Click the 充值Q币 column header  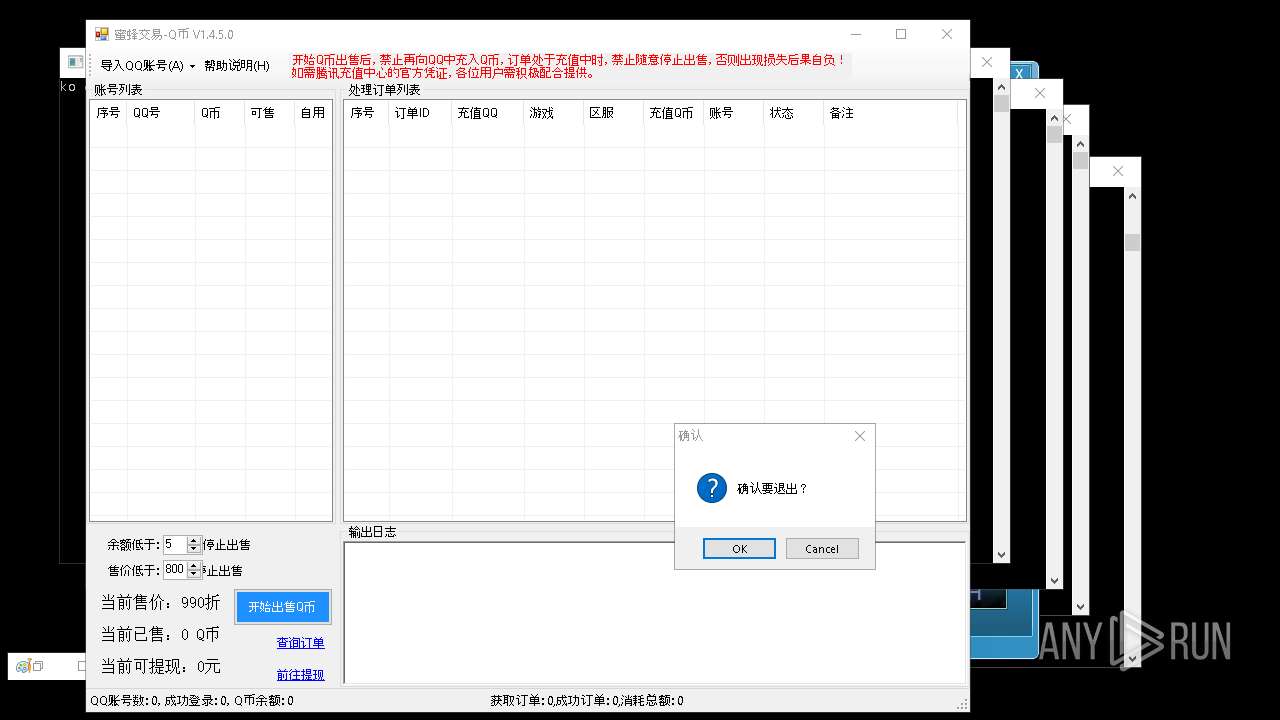pyautogui.click(x=674, y=113)
